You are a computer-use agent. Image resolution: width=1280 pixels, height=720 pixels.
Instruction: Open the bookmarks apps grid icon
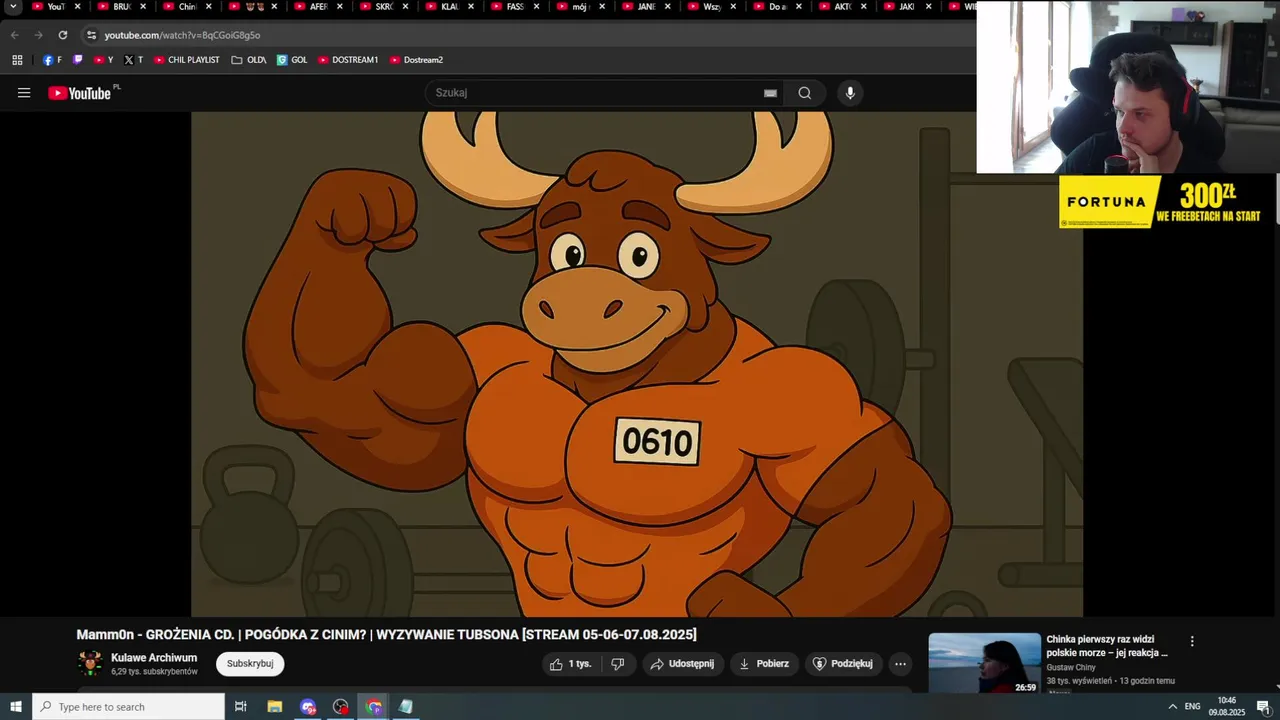(17, 60)
